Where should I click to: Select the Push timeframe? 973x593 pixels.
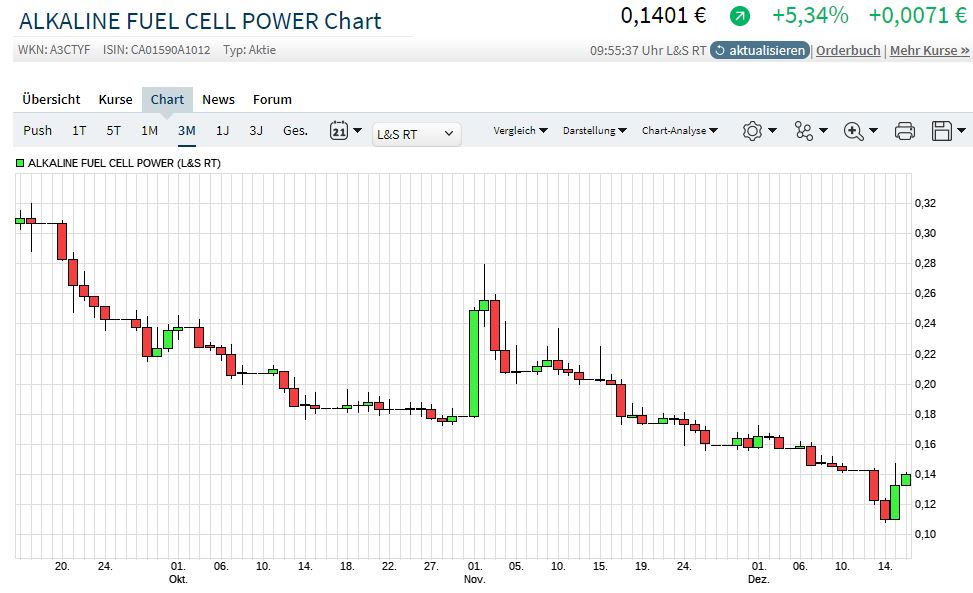tap(37, 130)
